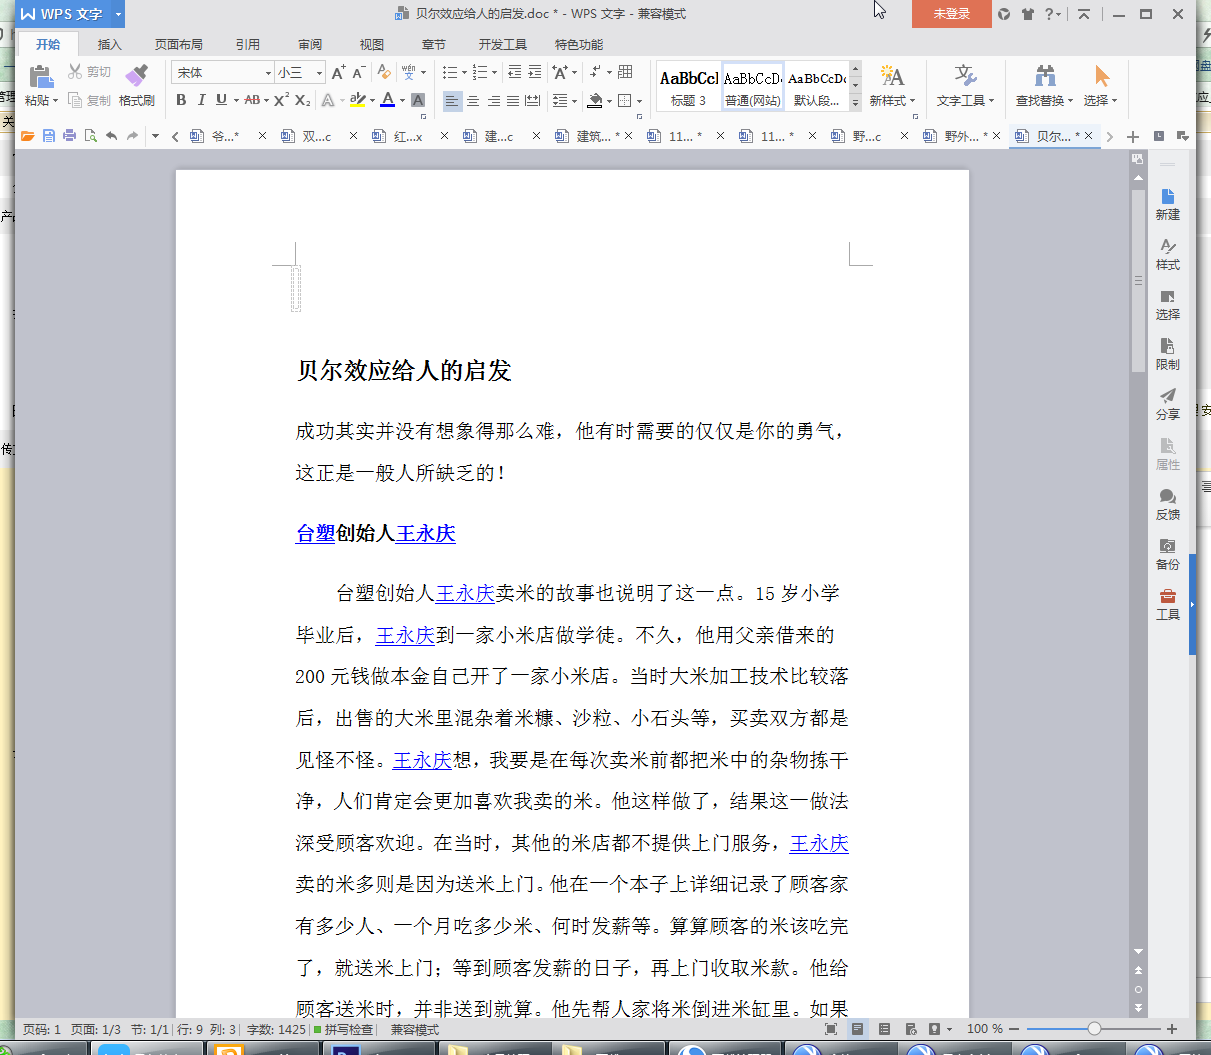The image size is (1211, 1055).
Task: Decrease paragraph indent
Action: point(514,72)
